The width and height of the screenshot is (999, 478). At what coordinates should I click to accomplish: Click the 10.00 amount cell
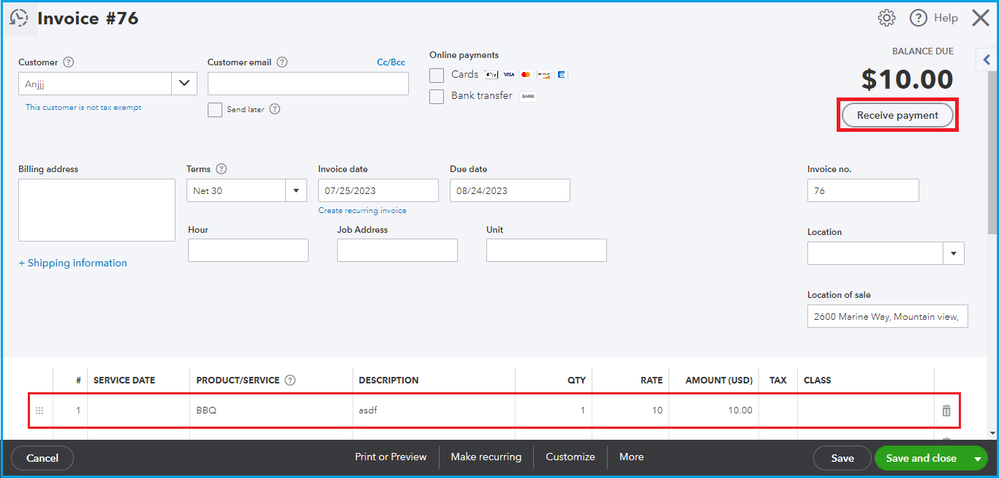(714, 410)
